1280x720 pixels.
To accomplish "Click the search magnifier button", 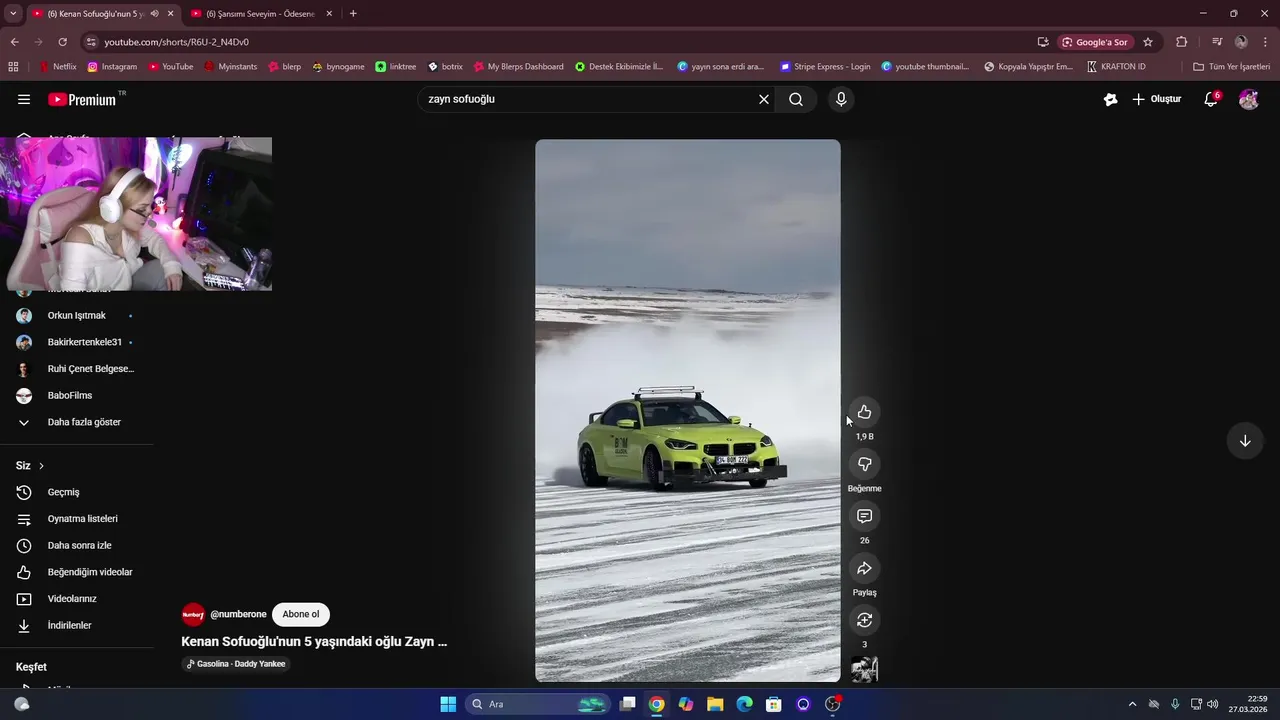I will pos(796,99).
